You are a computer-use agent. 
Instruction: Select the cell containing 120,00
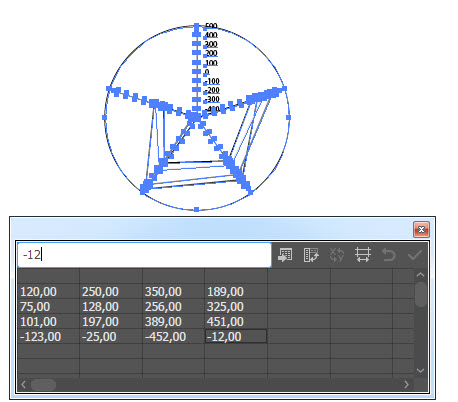click(48, 292)
